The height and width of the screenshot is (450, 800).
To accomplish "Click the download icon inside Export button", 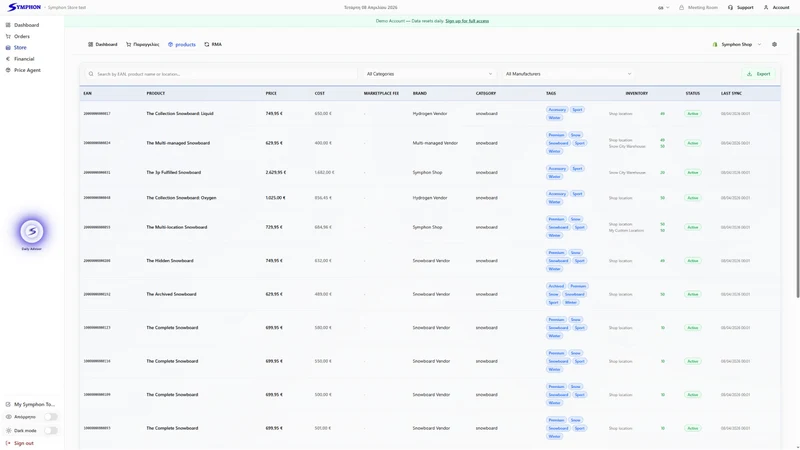I will [749, 74].
